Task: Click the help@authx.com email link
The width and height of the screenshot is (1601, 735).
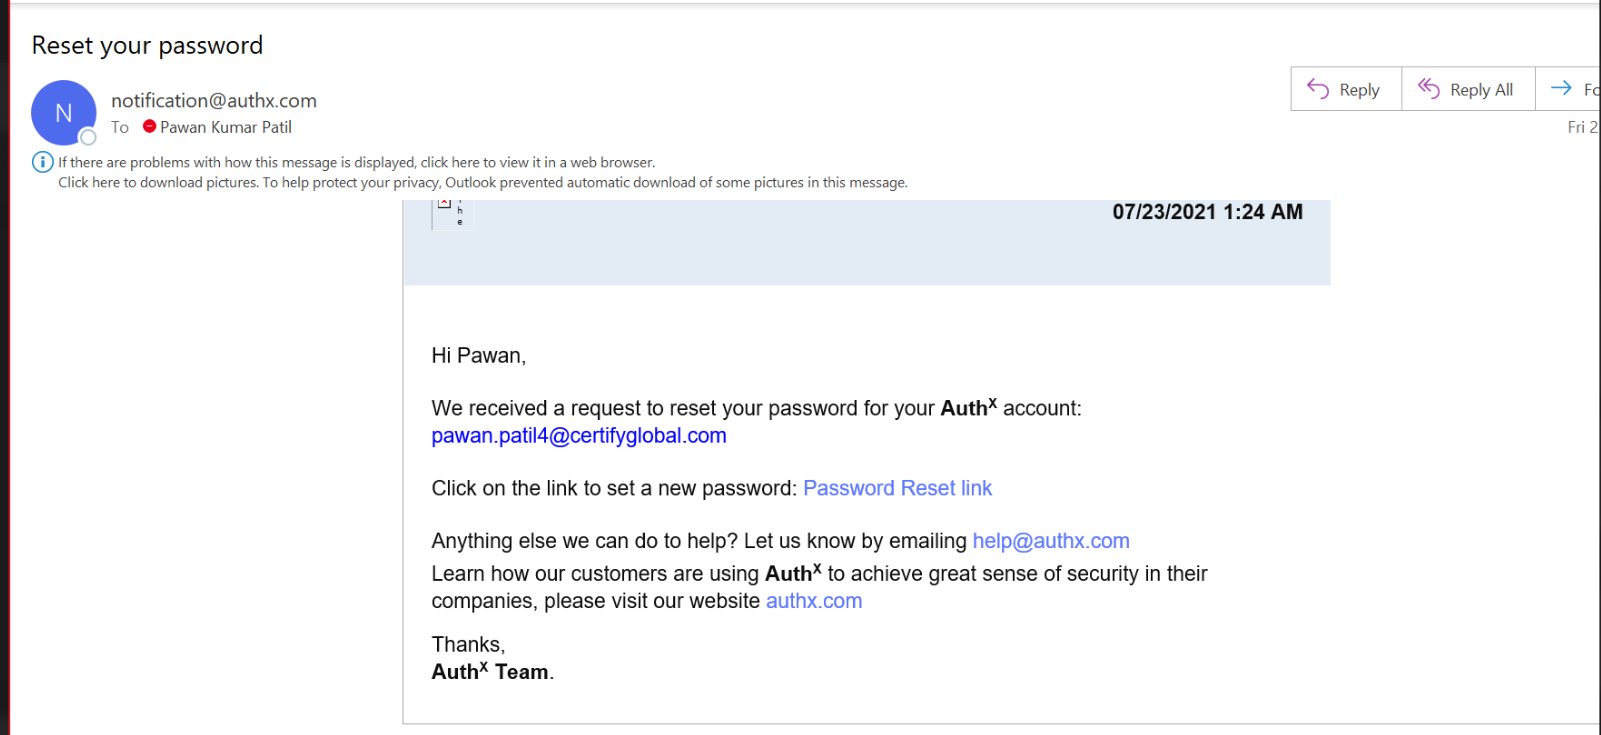Action: tap(1051, 541)
